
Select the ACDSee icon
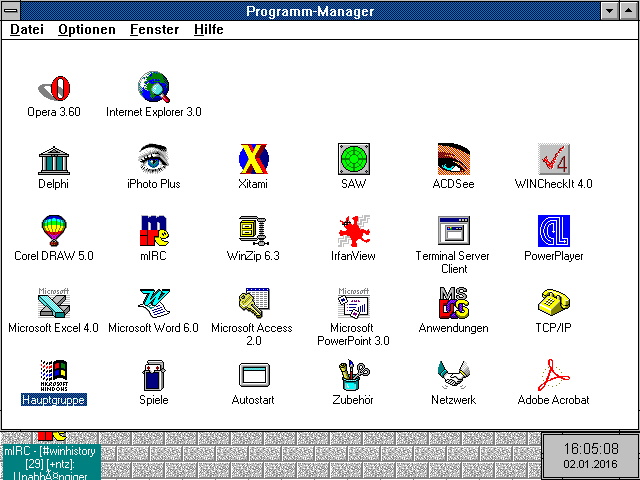tap(453, 159)
